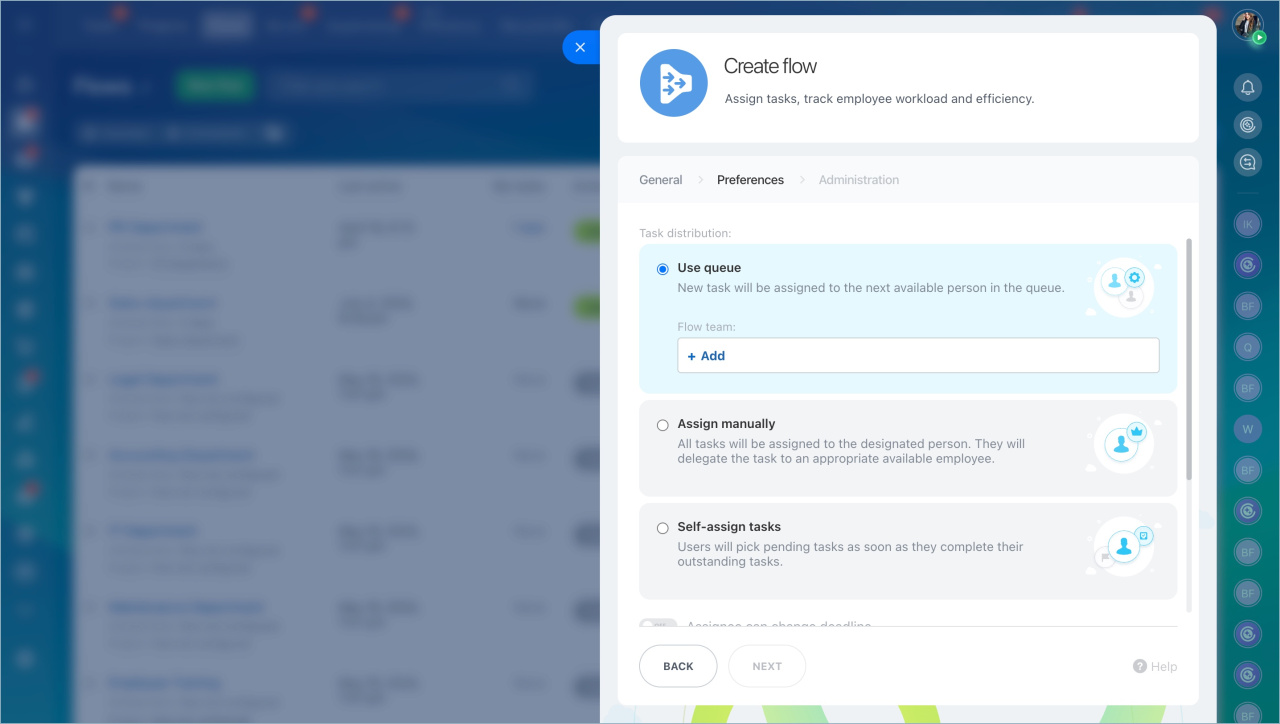Open notifications bell in right sidebar
Screen dimensions: 1280x724
tap(1247, 88)
